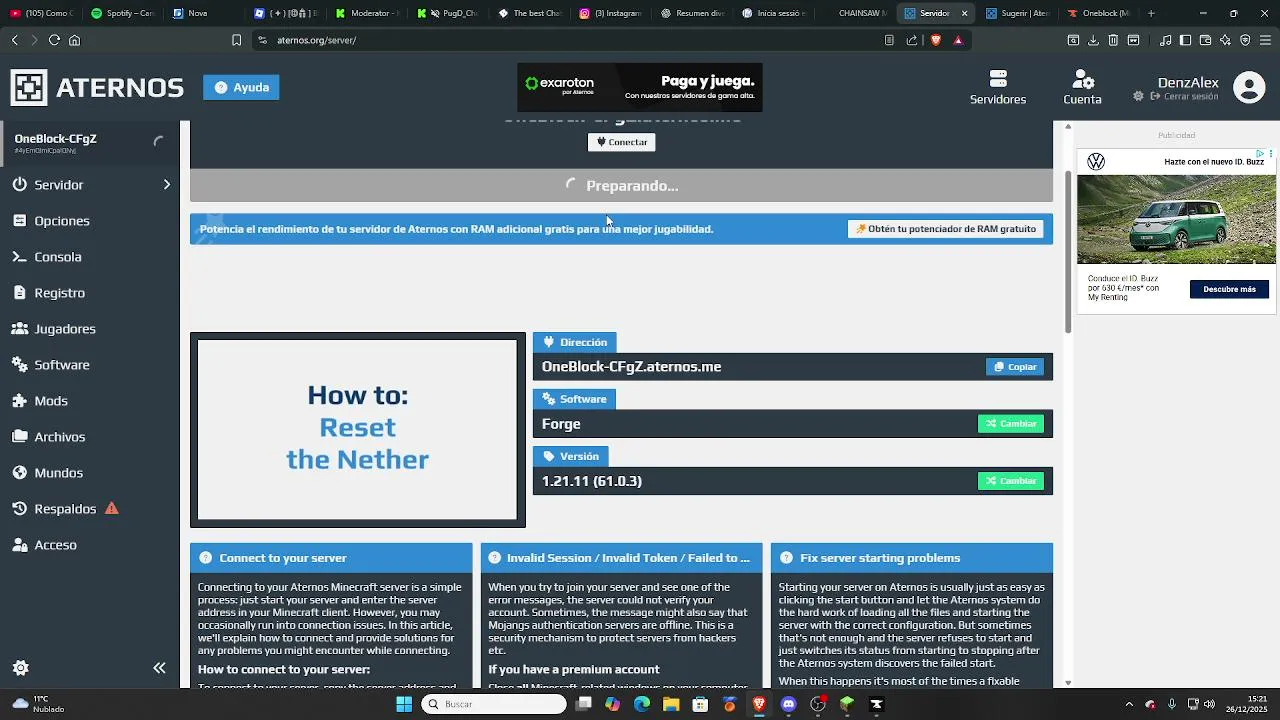Open the browser hamburger menu

(1265, 40)
